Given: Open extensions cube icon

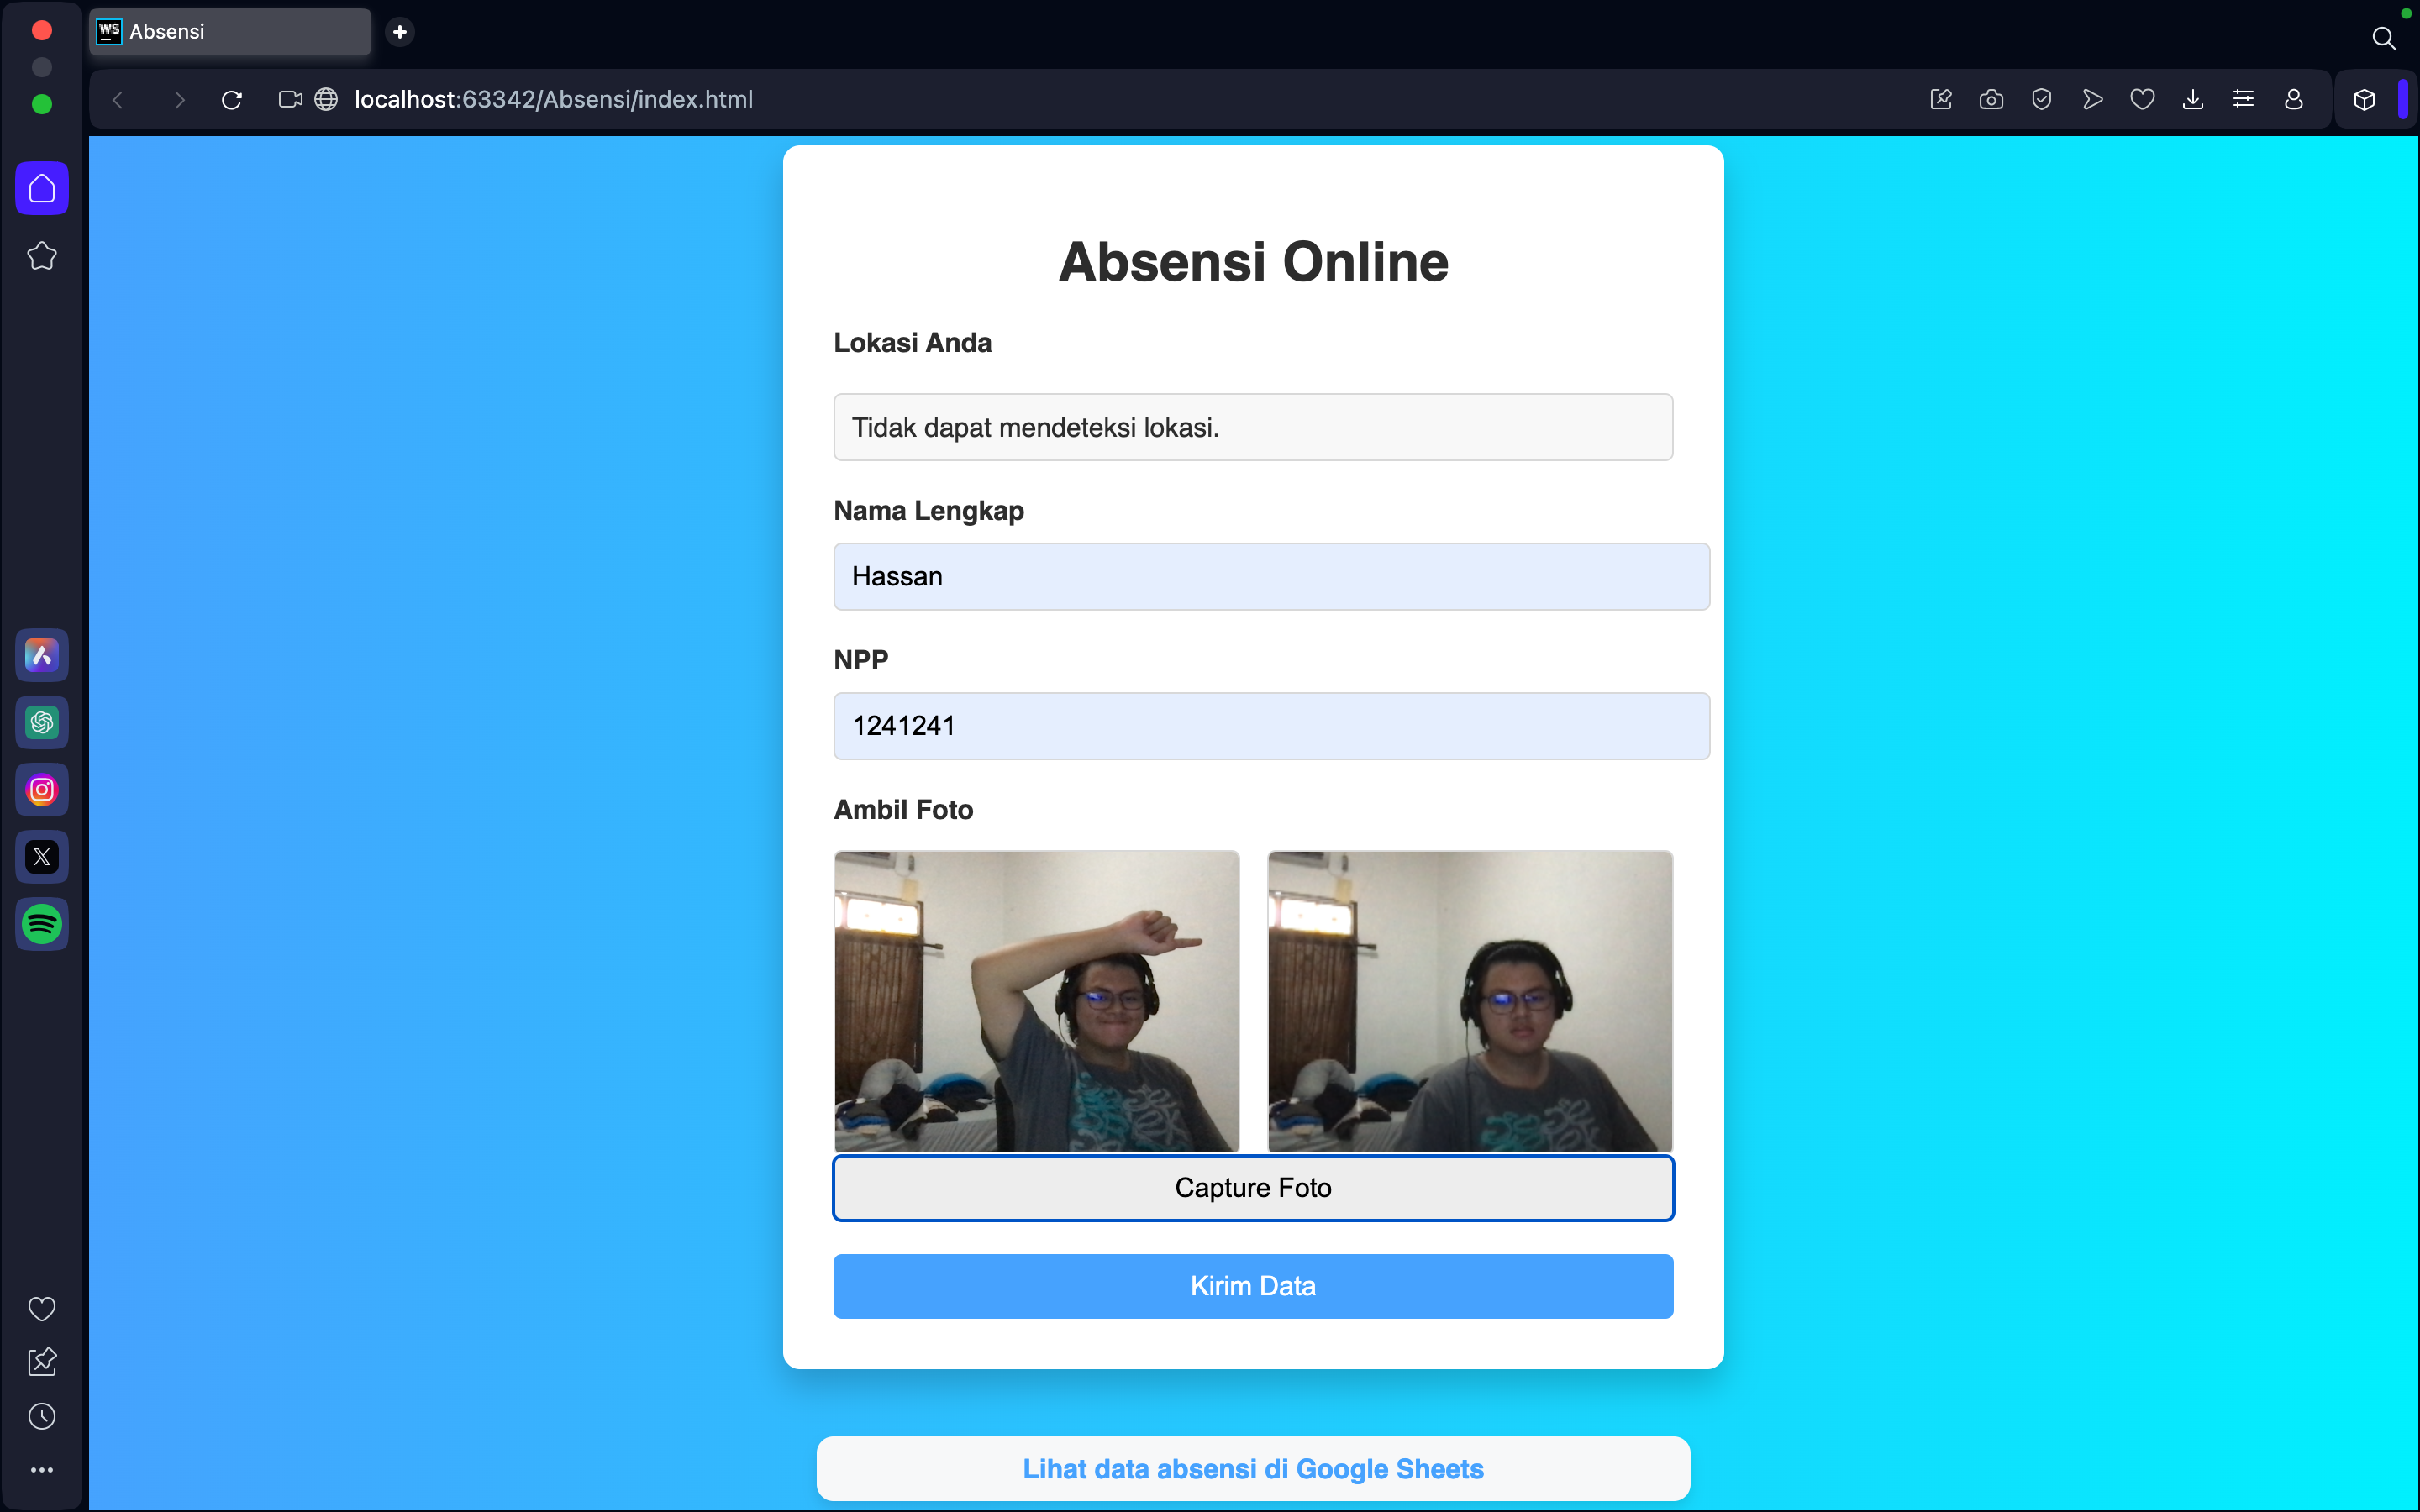Looking at the screenshot, I should tap(2364, 99).
